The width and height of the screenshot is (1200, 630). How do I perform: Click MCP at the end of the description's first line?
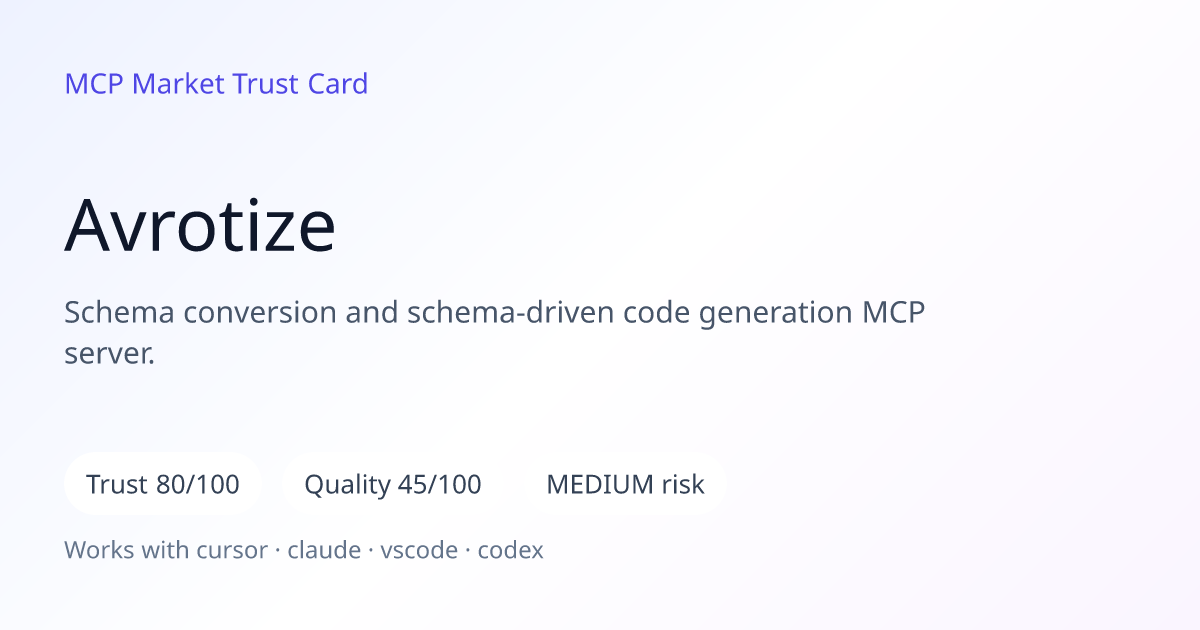894,313
